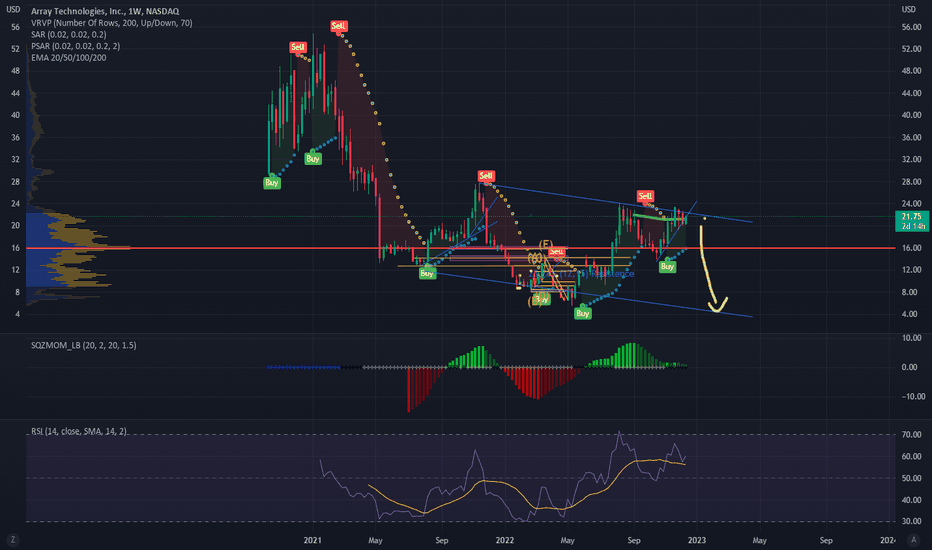Image resolution: width=932 pixels, height=550 pixels.
Task: Select the PSAR indicator legend
Action: [x=75, y=46]
